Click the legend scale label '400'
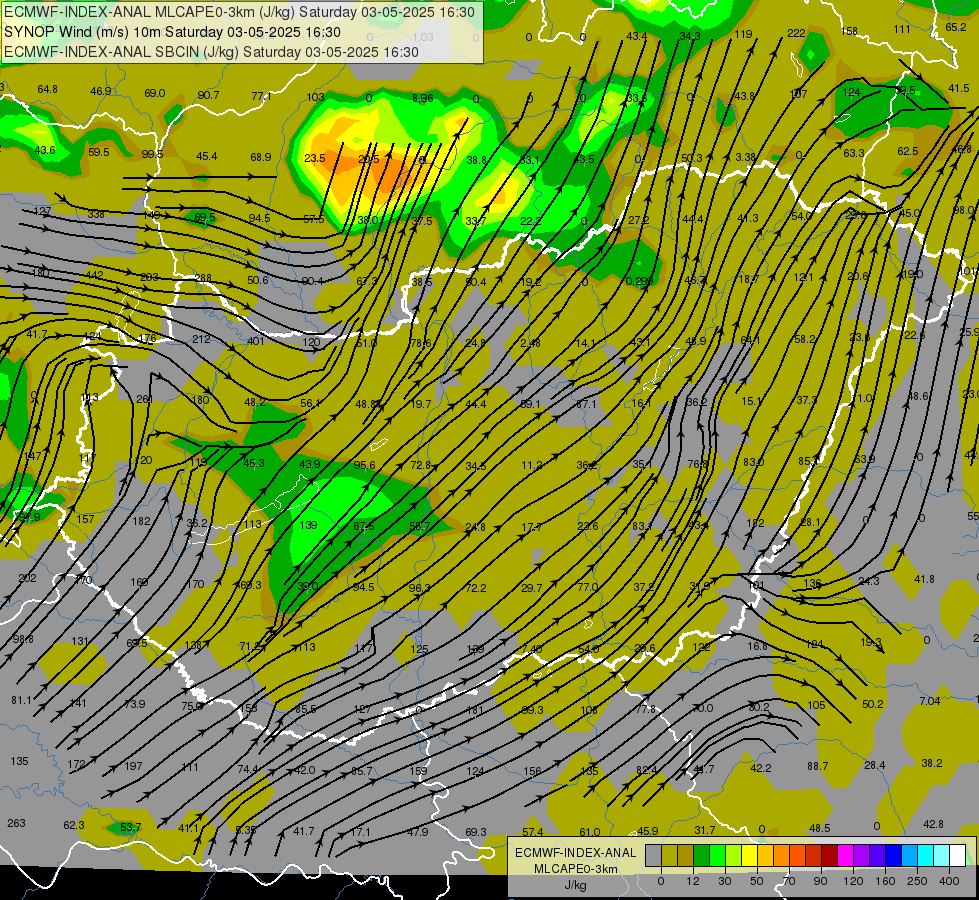Screen dimensions: 979x900 point(949,881)
